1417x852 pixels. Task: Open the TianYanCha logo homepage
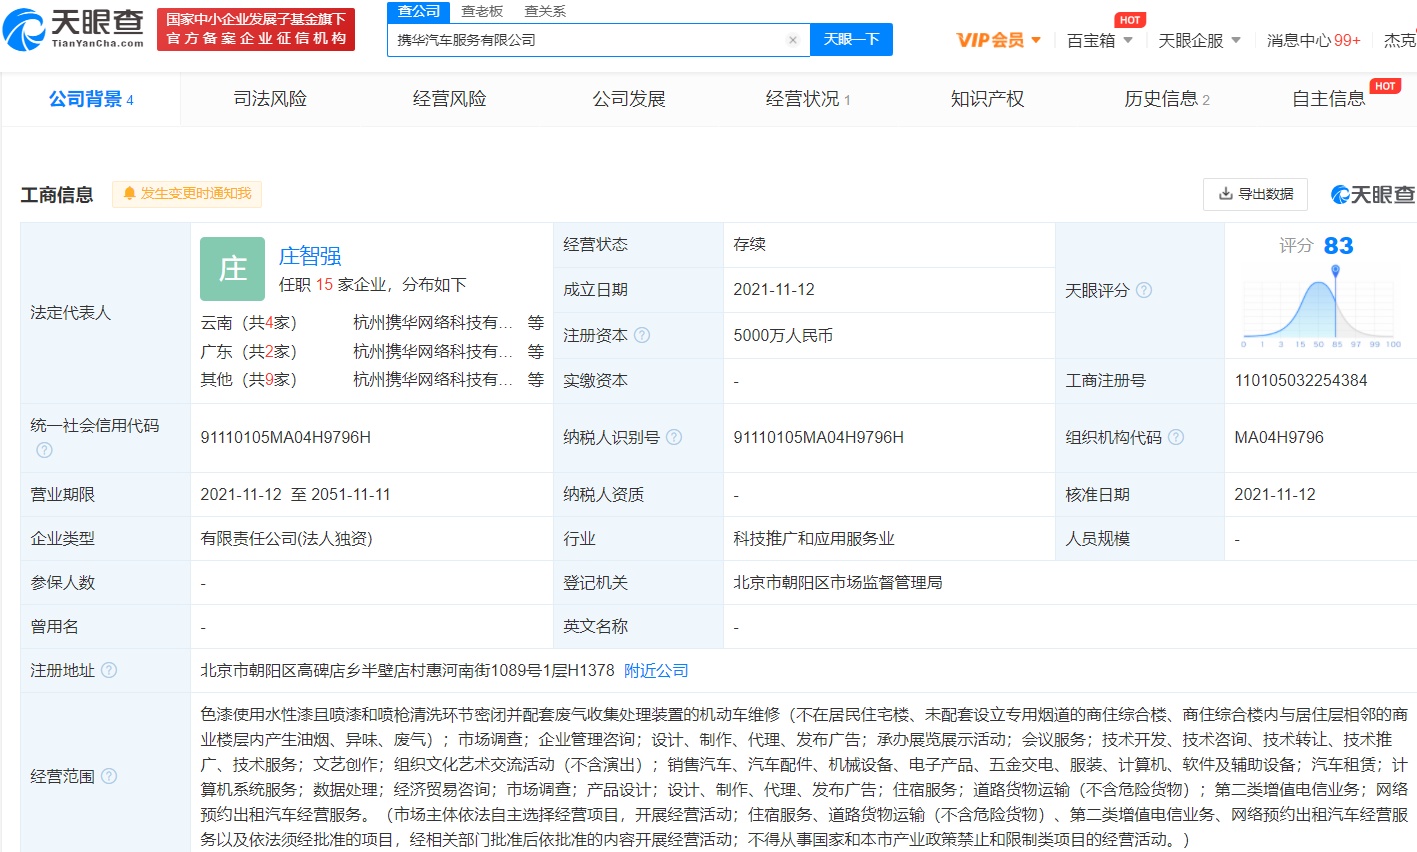[x=74, y=29]
